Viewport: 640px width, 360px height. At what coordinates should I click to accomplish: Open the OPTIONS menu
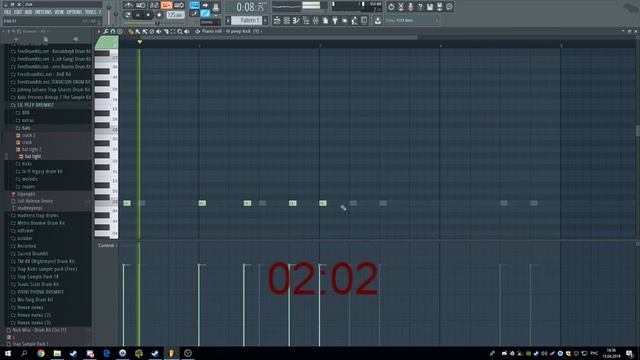point(74,12)
